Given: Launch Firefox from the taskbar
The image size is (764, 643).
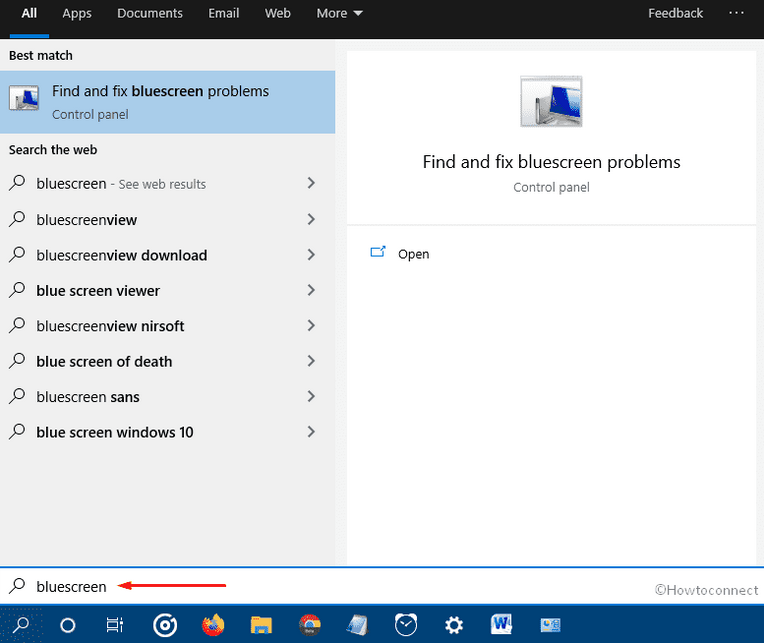Looking at the screenshot, I should pos(213,625).
